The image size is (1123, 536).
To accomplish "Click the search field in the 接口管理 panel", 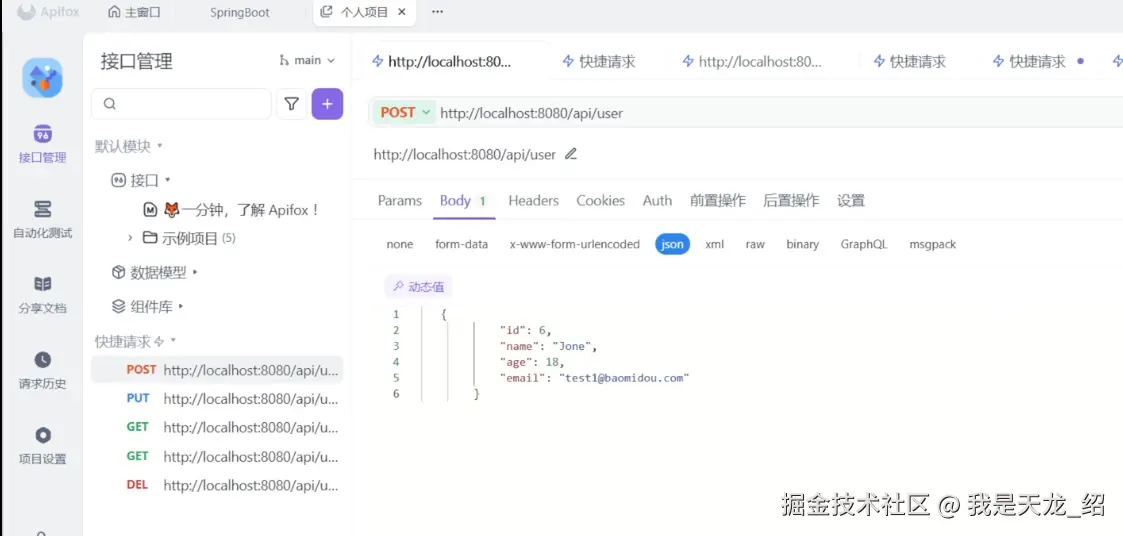I will pyautogui.click(x=181, y=104).
